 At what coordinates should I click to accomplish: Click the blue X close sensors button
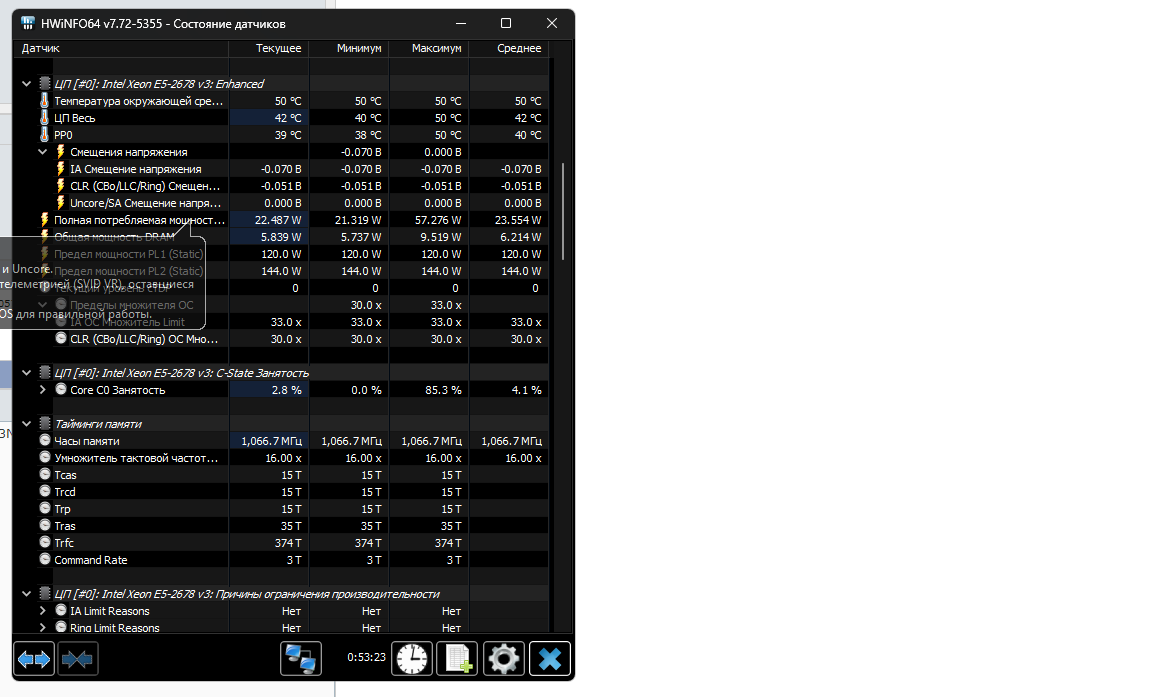[550, 659]
